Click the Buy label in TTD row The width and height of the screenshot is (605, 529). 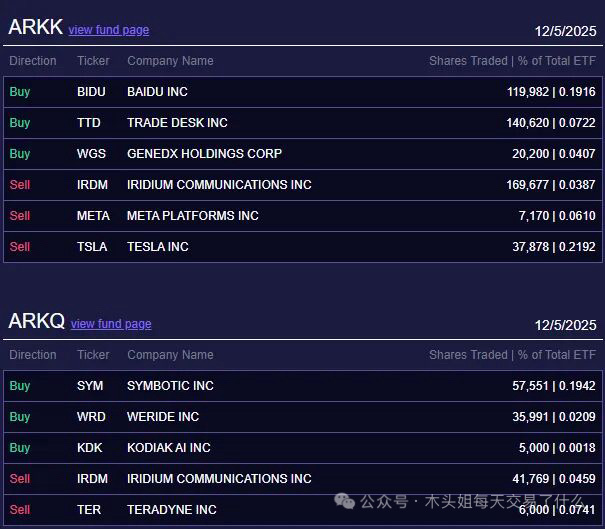pos(20,123)
